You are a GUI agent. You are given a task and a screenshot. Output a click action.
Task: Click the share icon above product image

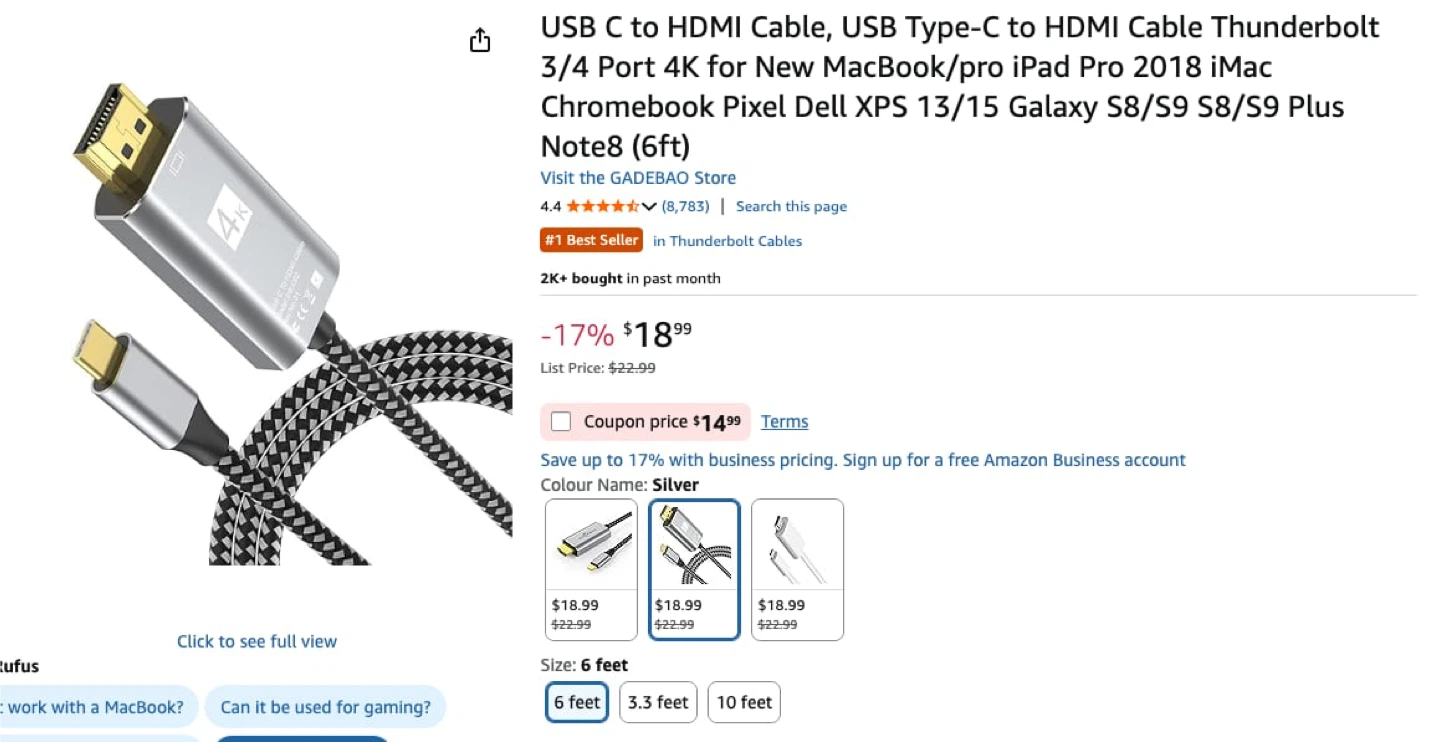(480, 40)
